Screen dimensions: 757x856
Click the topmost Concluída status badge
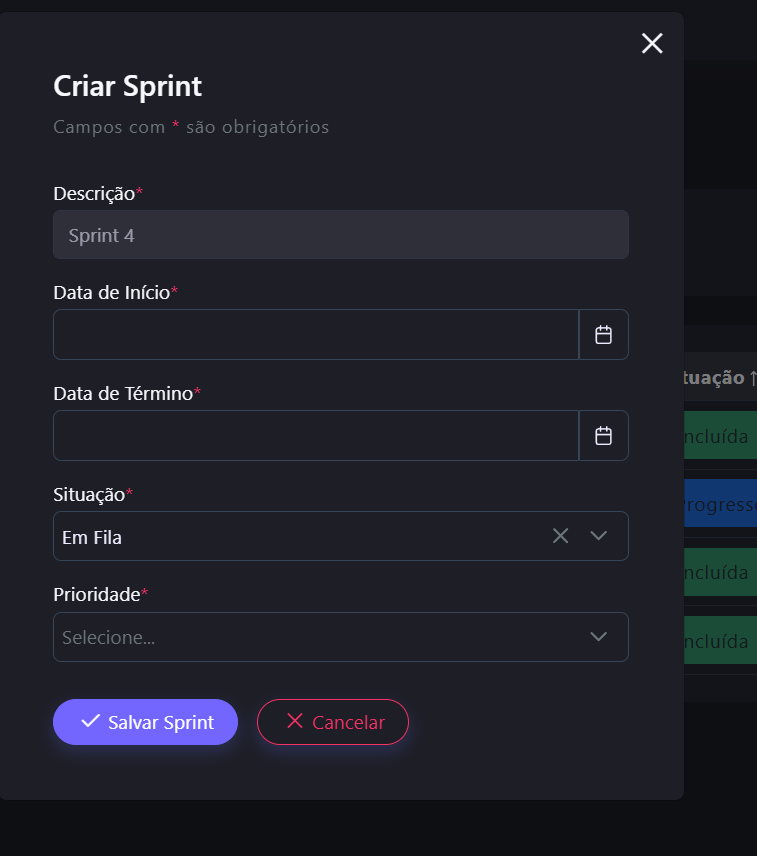pos(720,436)
